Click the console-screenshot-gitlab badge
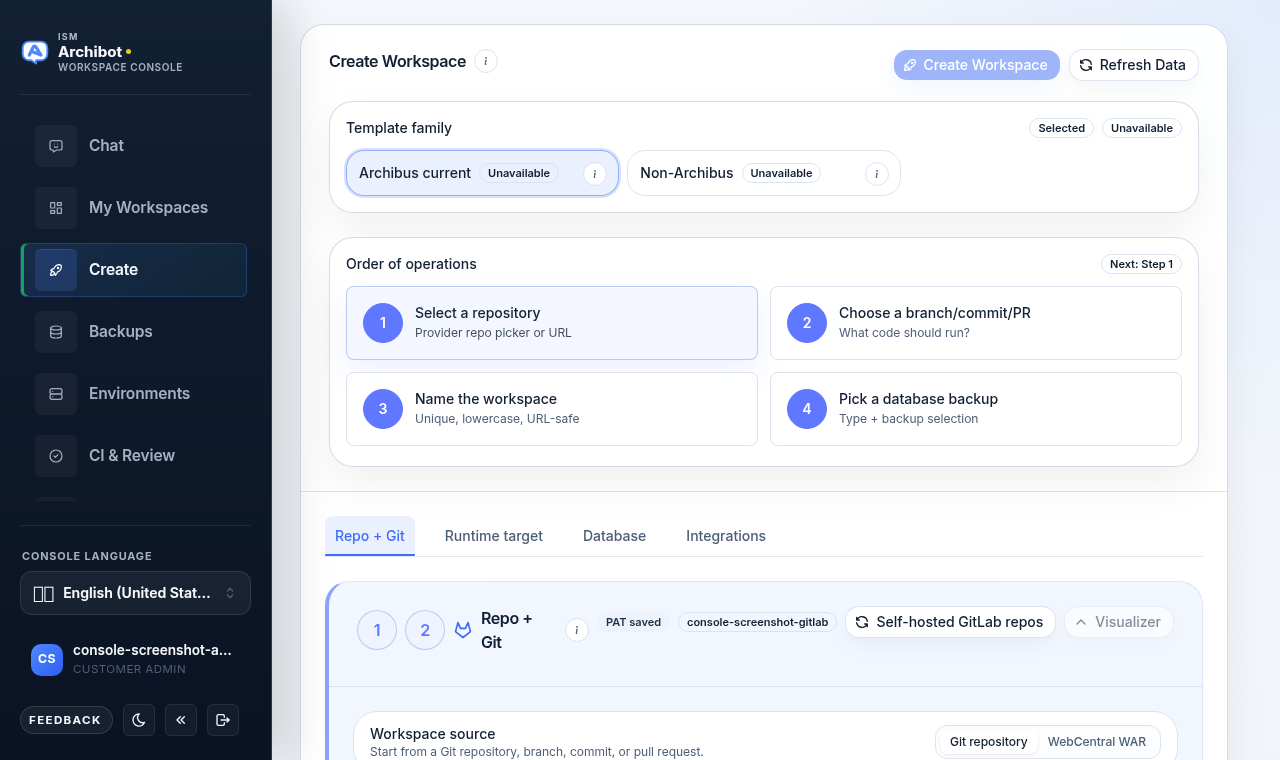 pyautogui.click(x=758, y=622)
